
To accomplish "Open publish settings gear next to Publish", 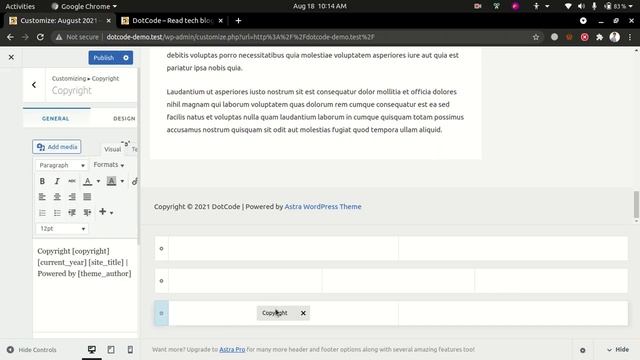I will (x=126, y=58).
